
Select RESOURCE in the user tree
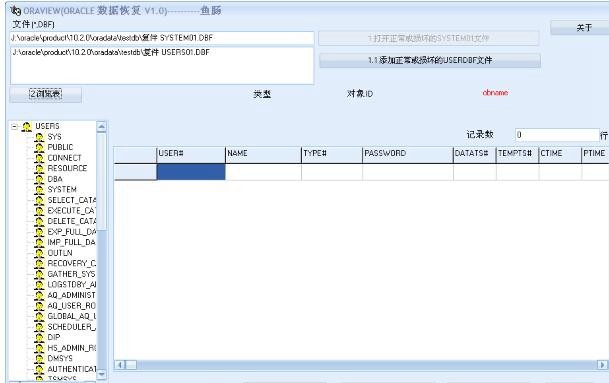(67, 169)
